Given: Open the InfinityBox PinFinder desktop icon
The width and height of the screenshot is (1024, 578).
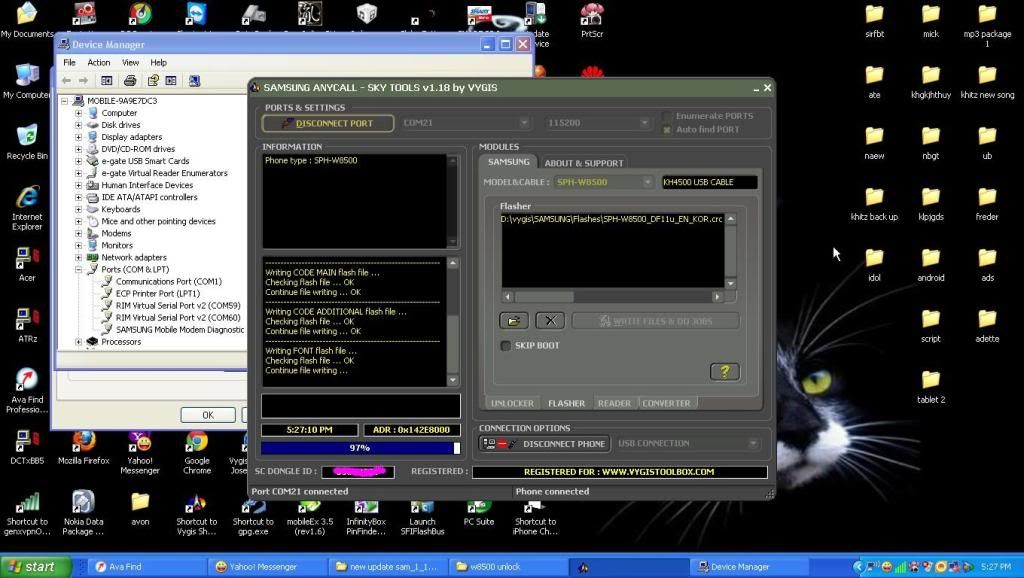Looking at the screenshot, I should [x=366, y=516].
